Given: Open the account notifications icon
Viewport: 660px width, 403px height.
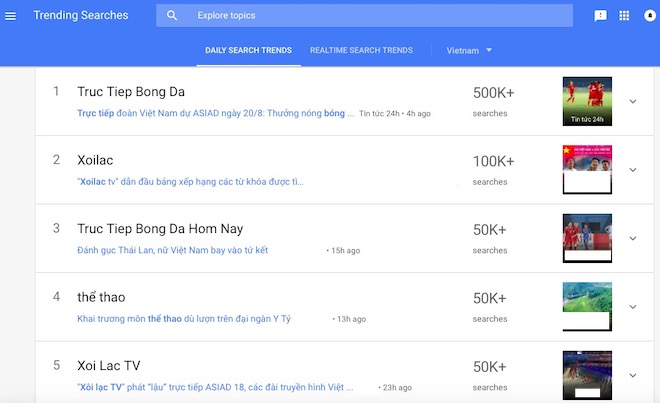Looking at the screenshot, I should (x=647, y=16).
